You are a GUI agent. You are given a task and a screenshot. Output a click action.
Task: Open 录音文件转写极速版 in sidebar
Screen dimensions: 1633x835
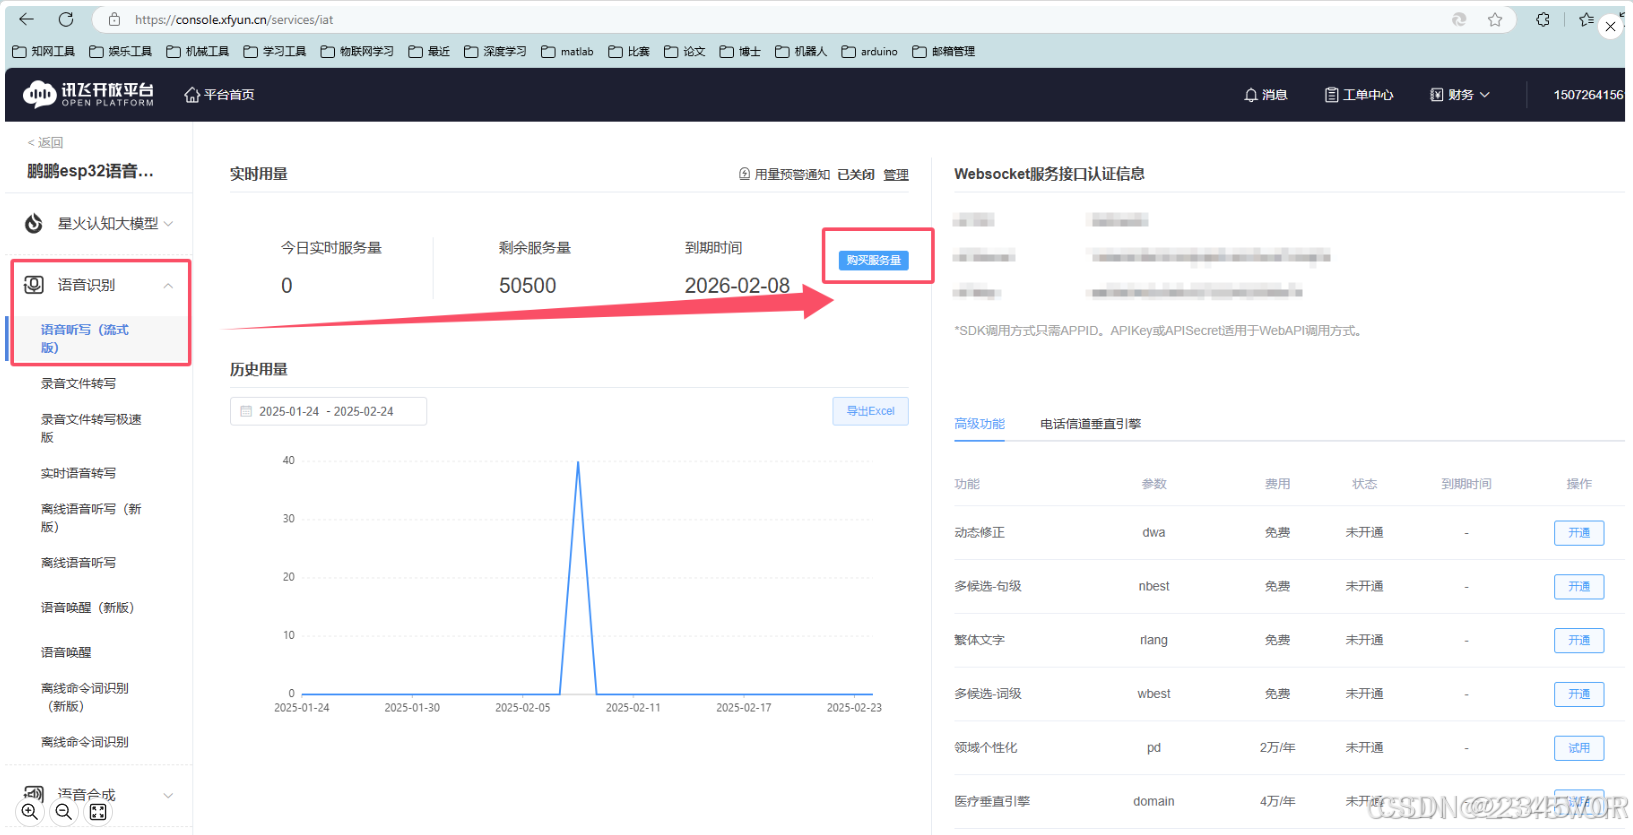pos(91,428)
